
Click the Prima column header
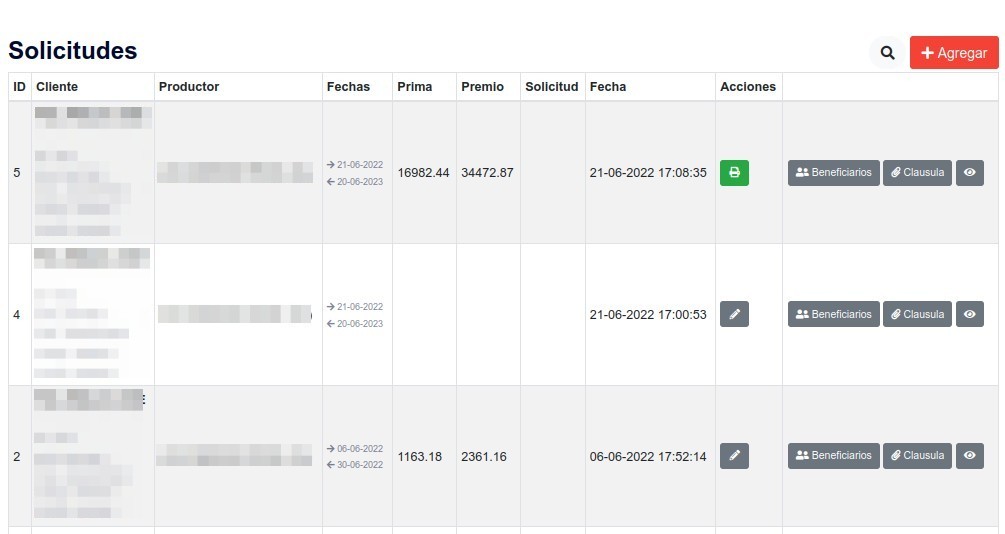[x=414, y=87]
